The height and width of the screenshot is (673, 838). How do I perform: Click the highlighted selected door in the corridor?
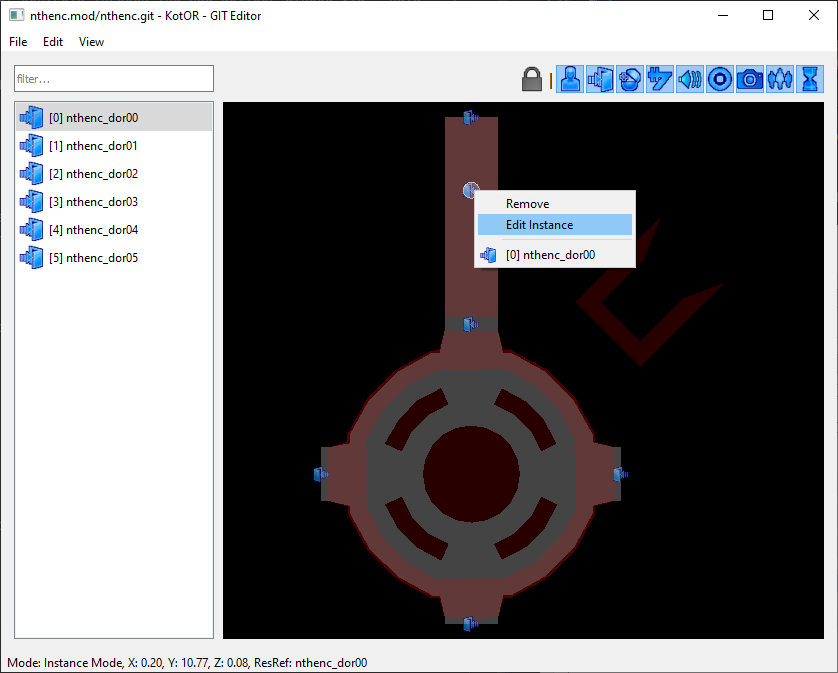tap(470, 190)
